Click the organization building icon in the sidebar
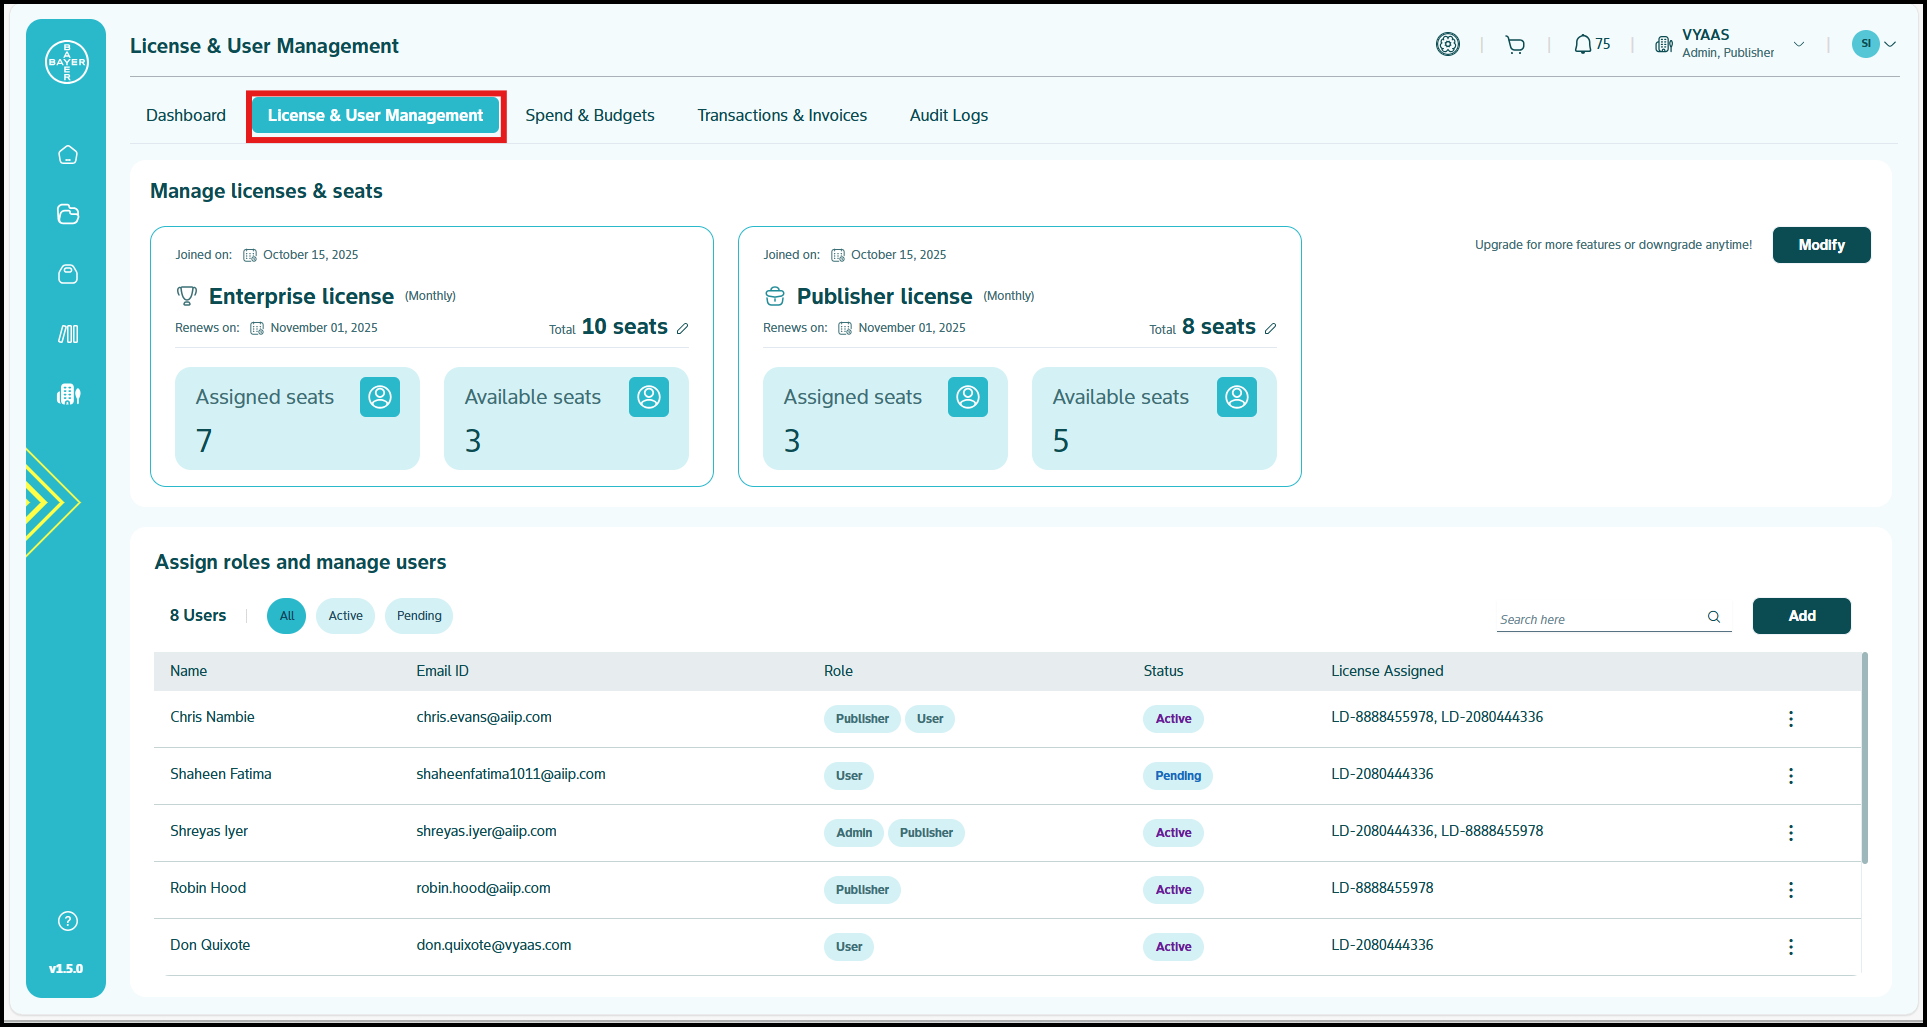Screen dimensions: 1927x1027 tap(68, 394)
